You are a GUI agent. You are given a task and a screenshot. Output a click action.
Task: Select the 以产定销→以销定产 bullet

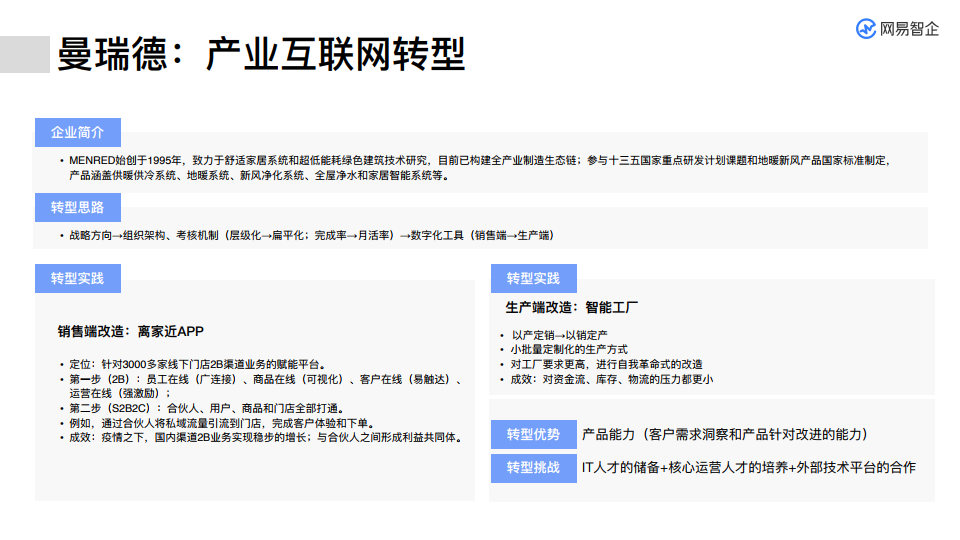560,336
